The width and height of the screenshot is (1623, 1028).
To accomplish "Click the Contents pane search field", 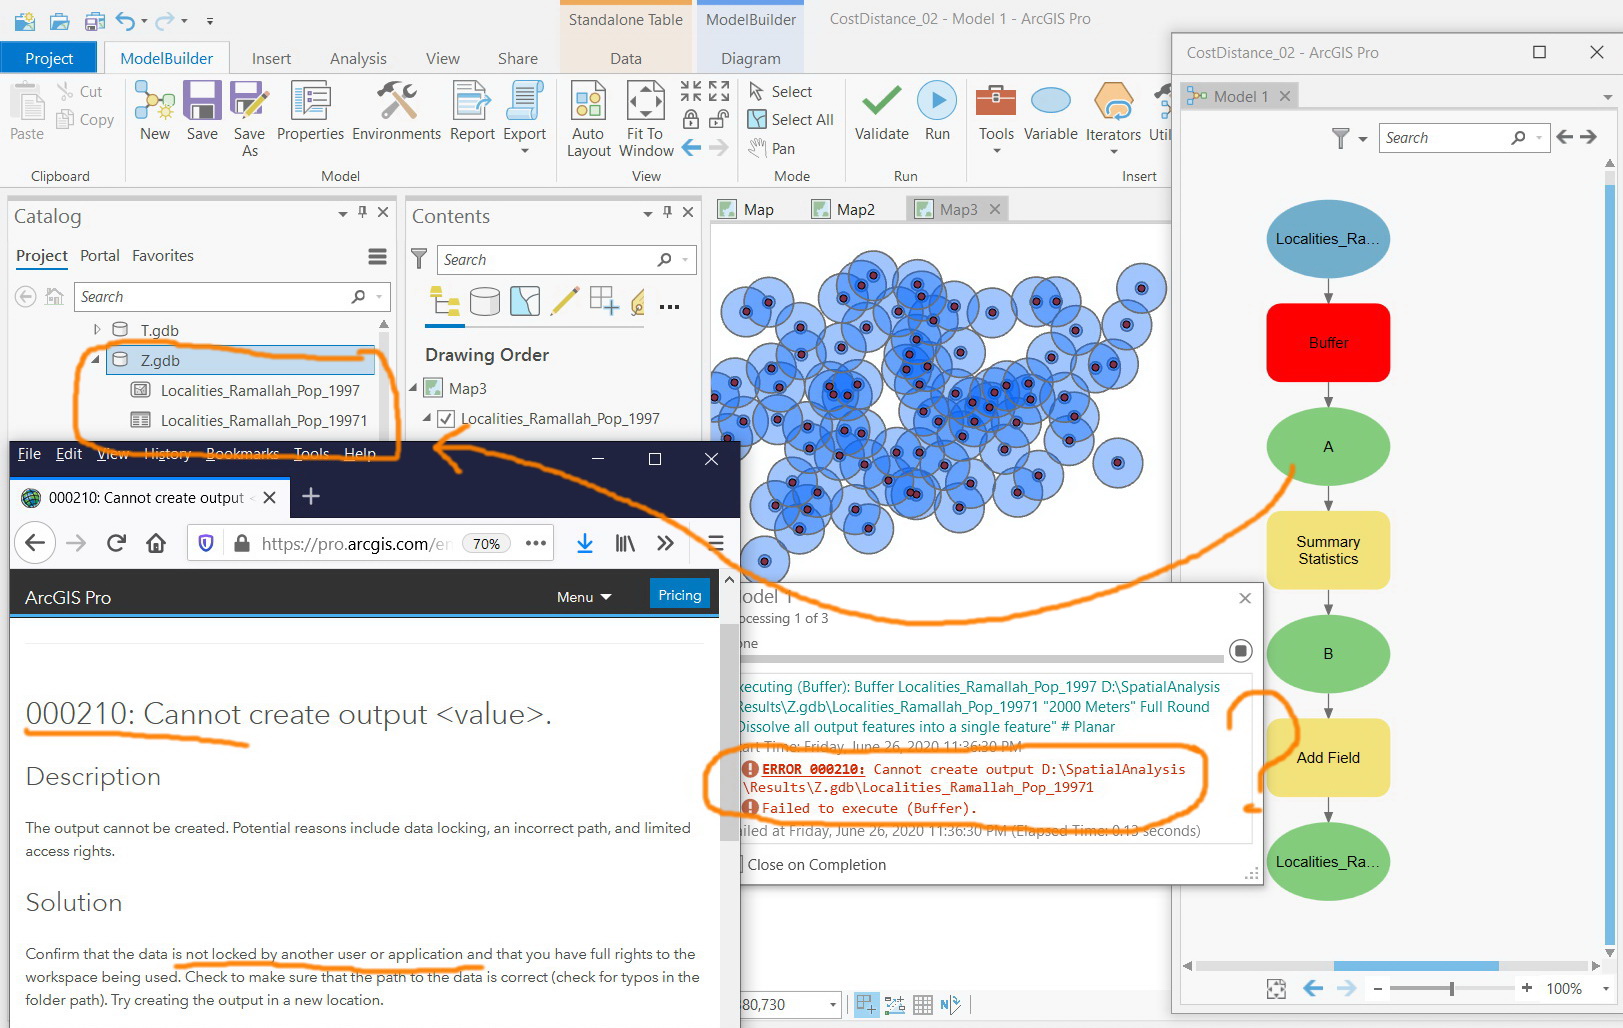I will 566,260.
